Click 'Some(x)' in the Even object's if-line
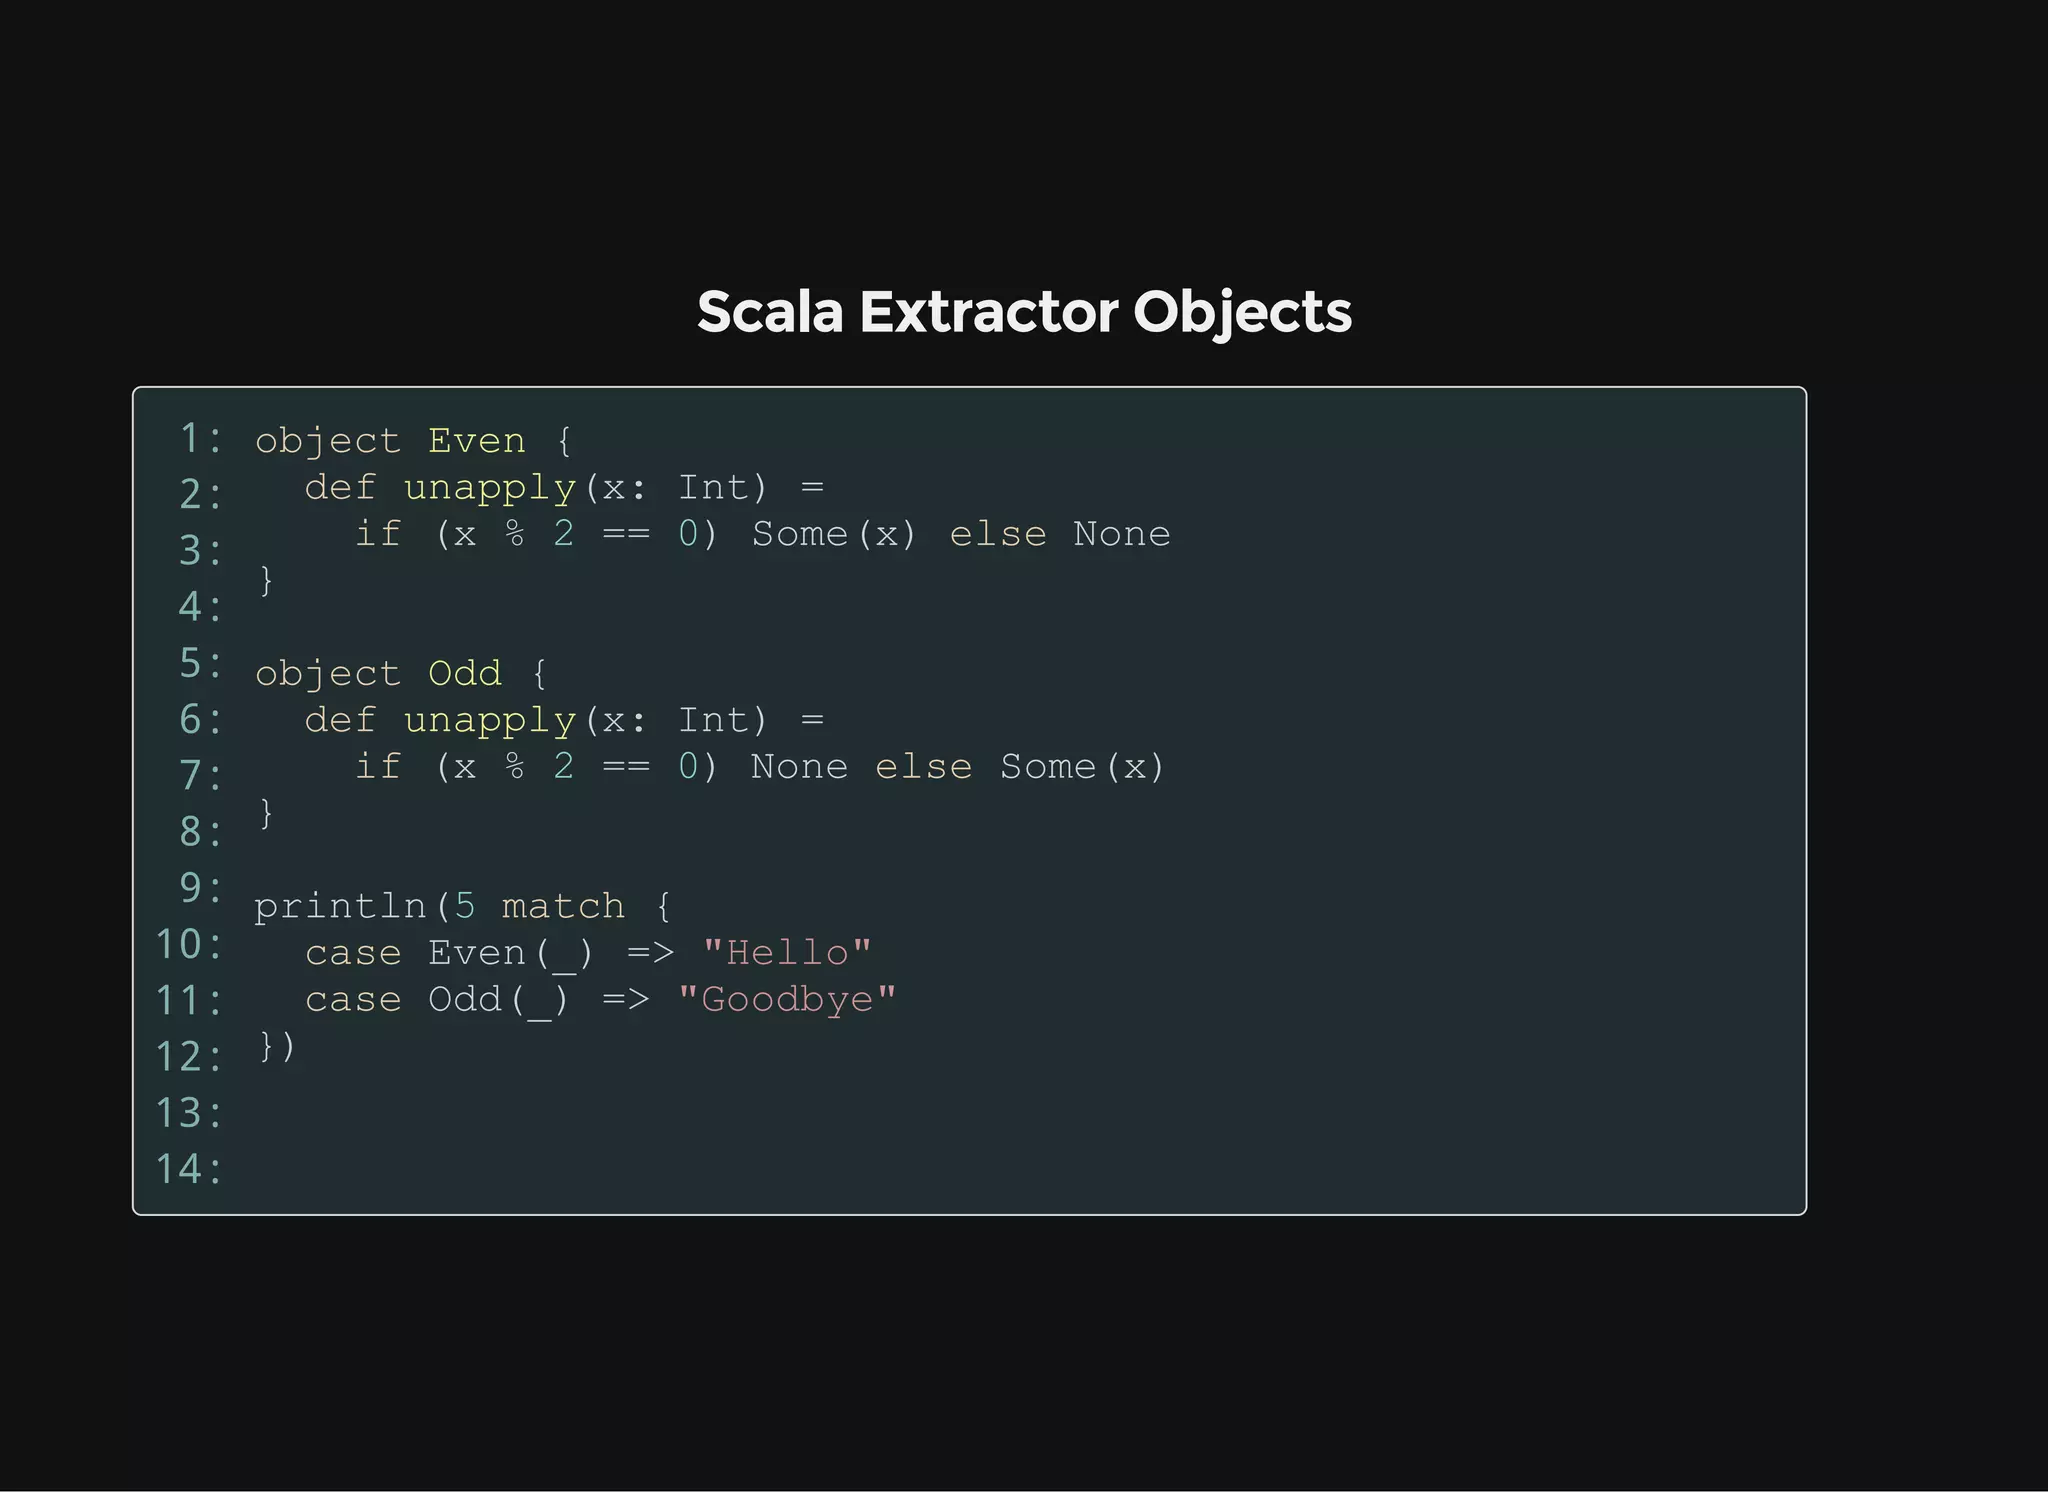This screenshot has width=2048, height=1492. 833,534
